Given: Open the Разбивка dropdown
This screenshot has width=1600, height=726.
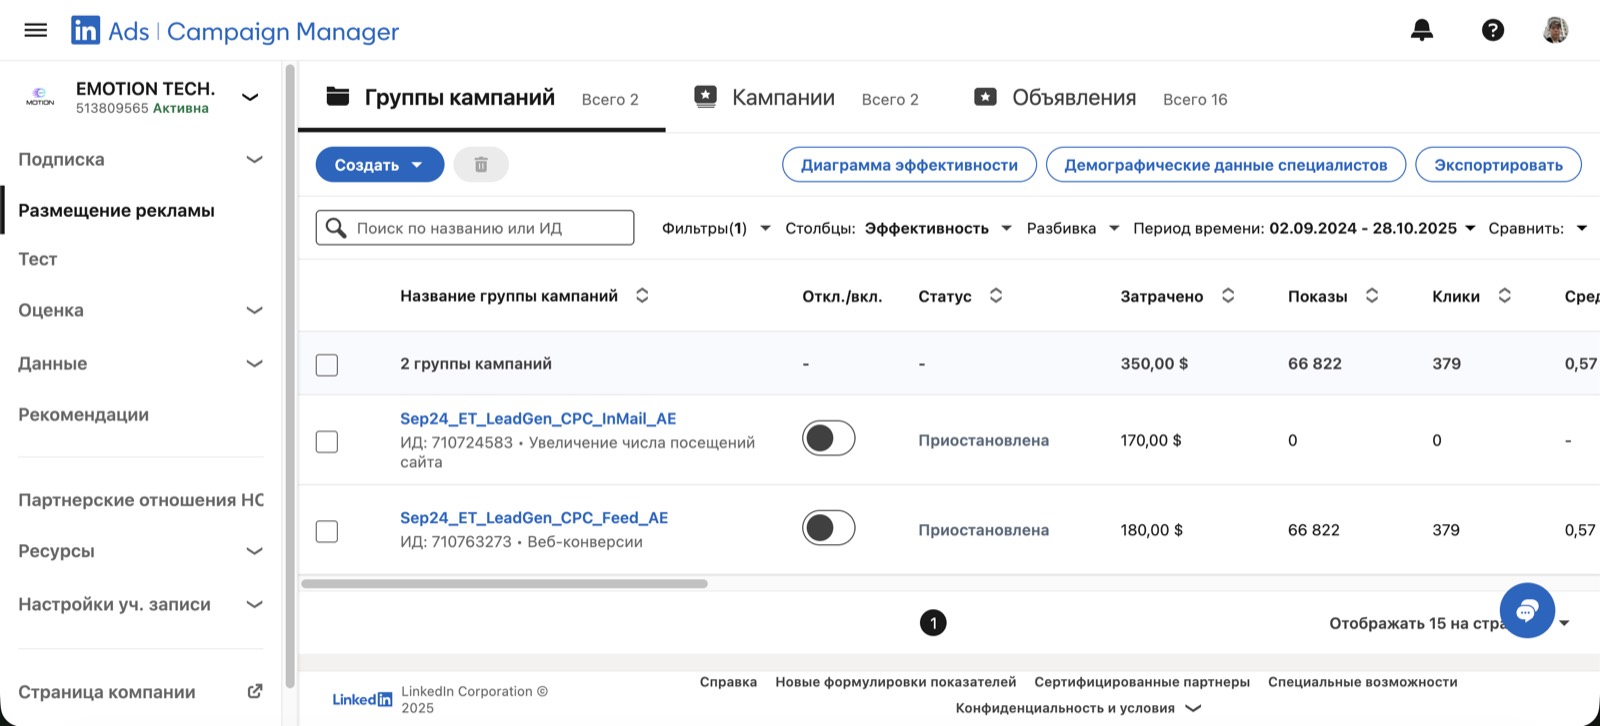Looking at the screenshot, I should tap(1072, 228).
